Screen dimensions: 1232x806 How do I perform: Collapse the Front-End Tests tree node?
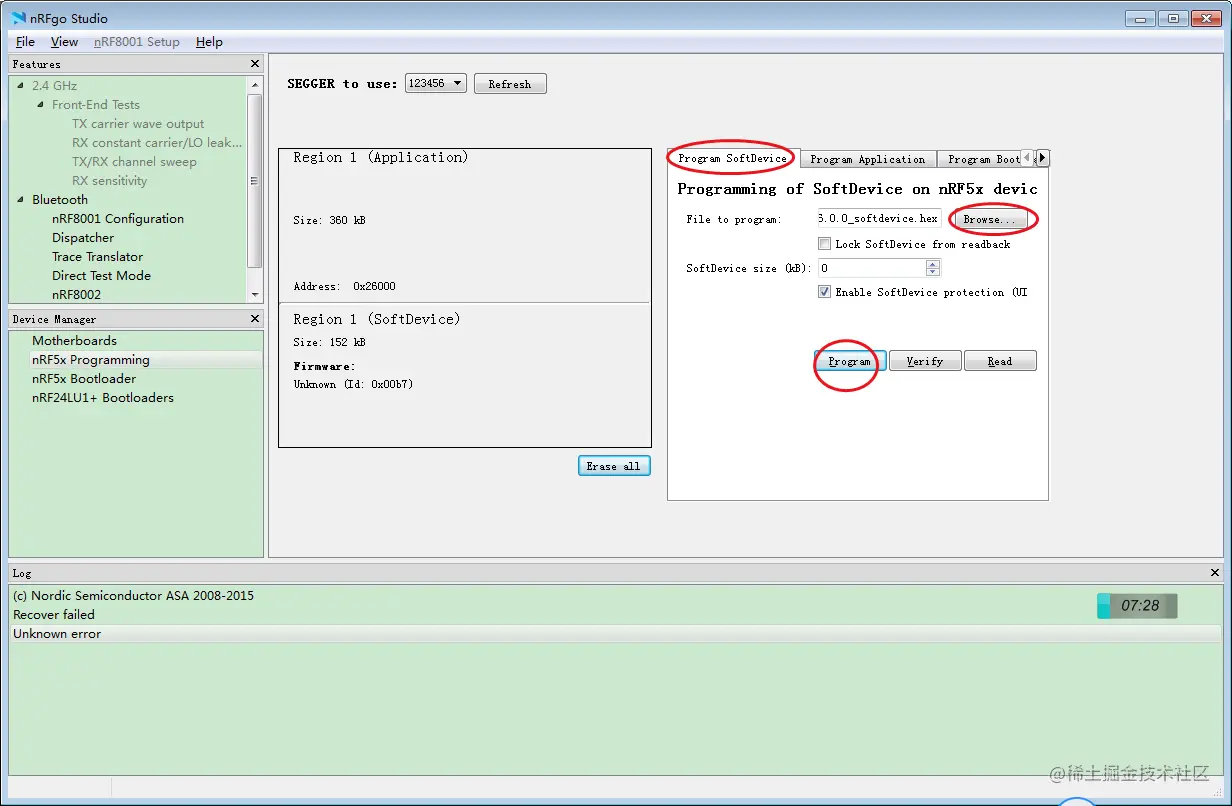[41, 105]
